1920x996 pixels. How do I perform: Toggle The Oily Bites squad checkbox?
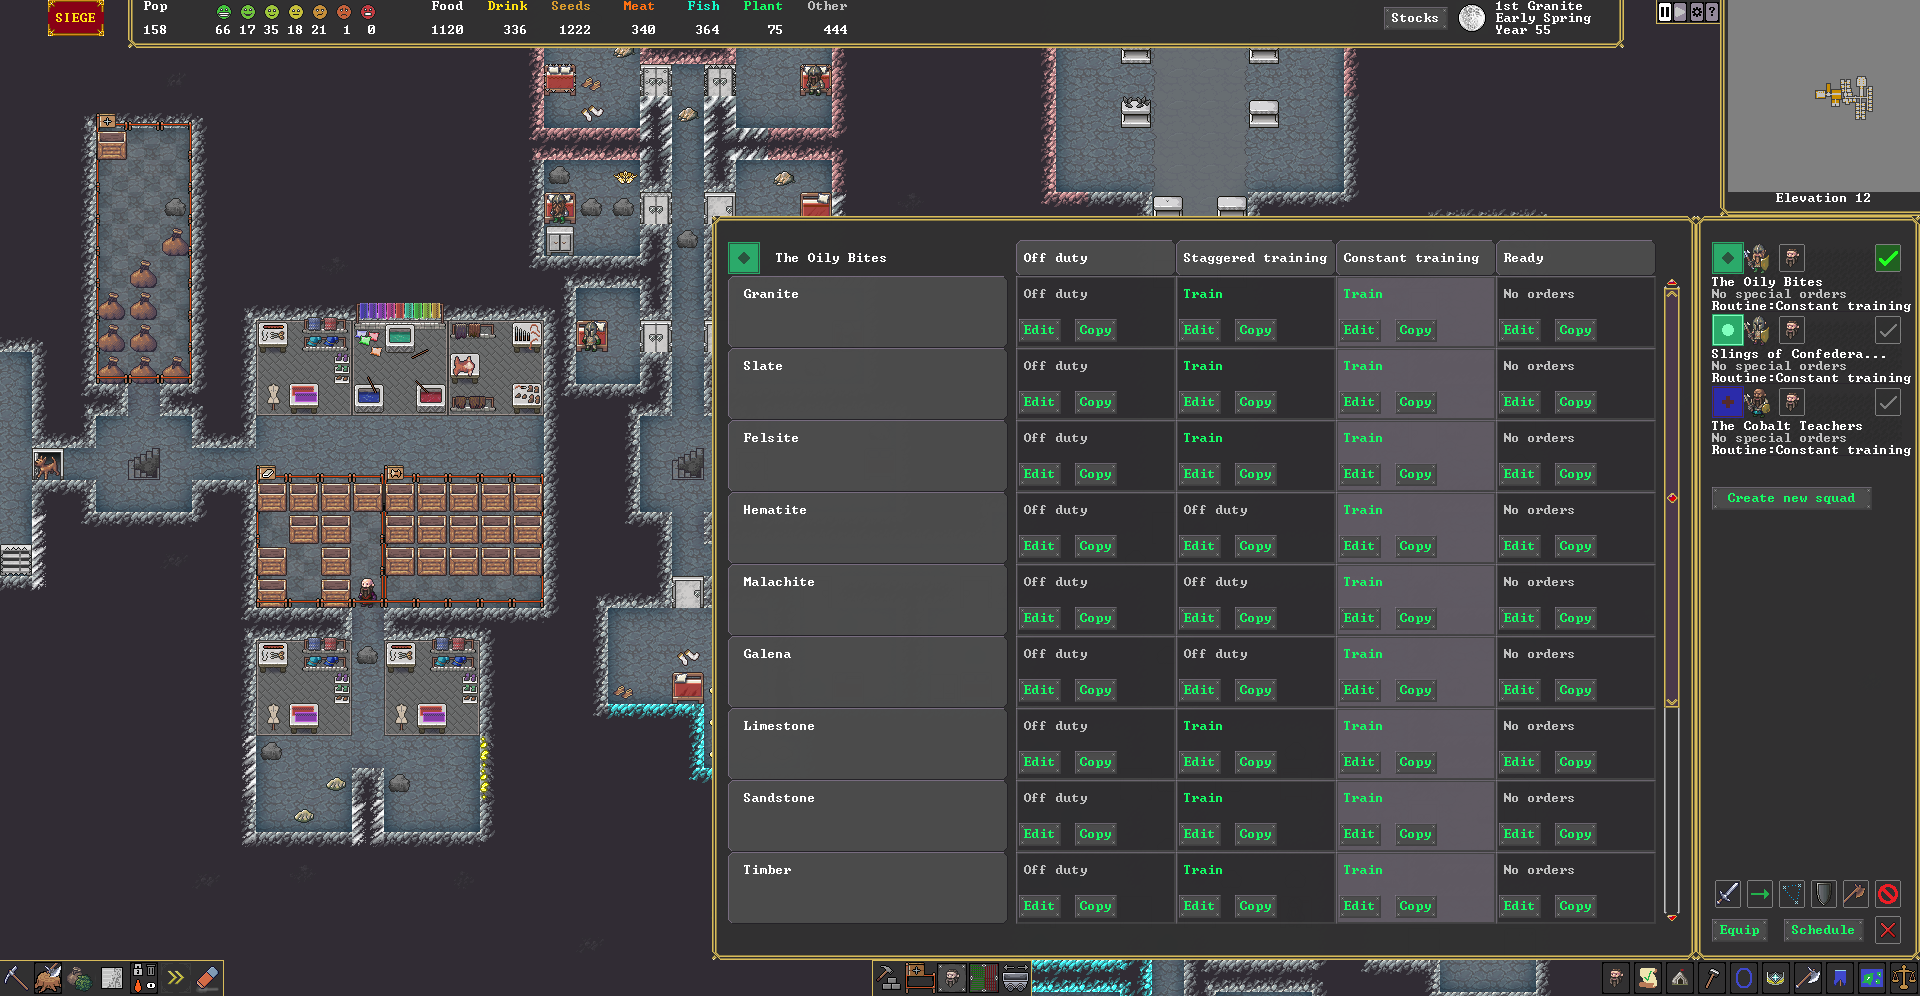(x=1887, y=258)
